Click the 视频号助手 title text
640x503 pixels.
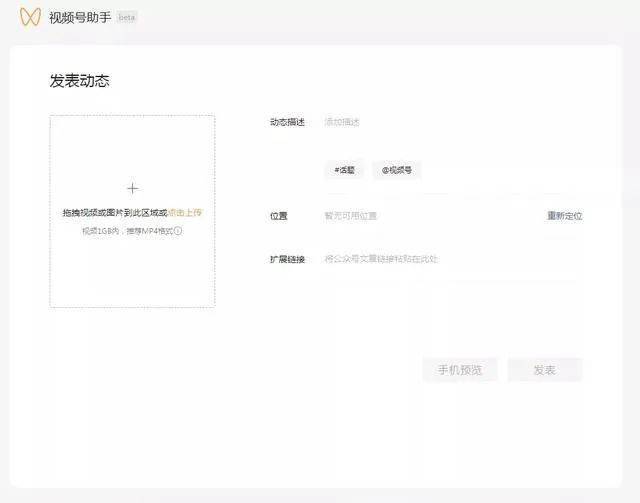(x=80, y=17)
